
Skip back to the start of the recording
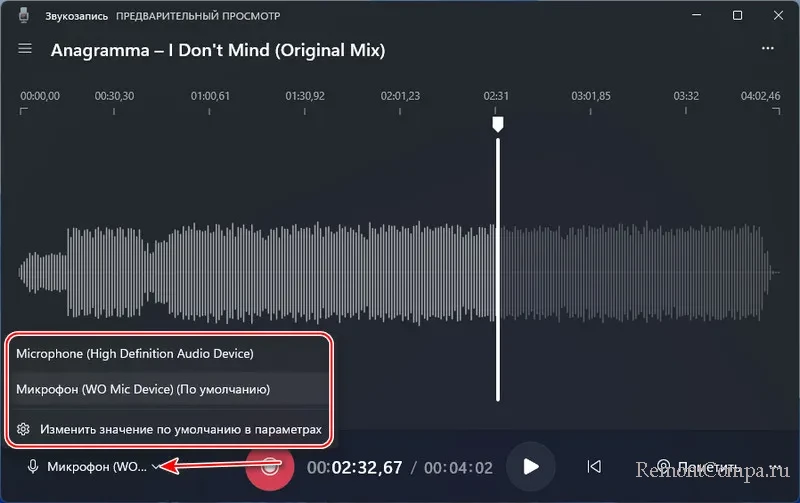tap(594, 466)
